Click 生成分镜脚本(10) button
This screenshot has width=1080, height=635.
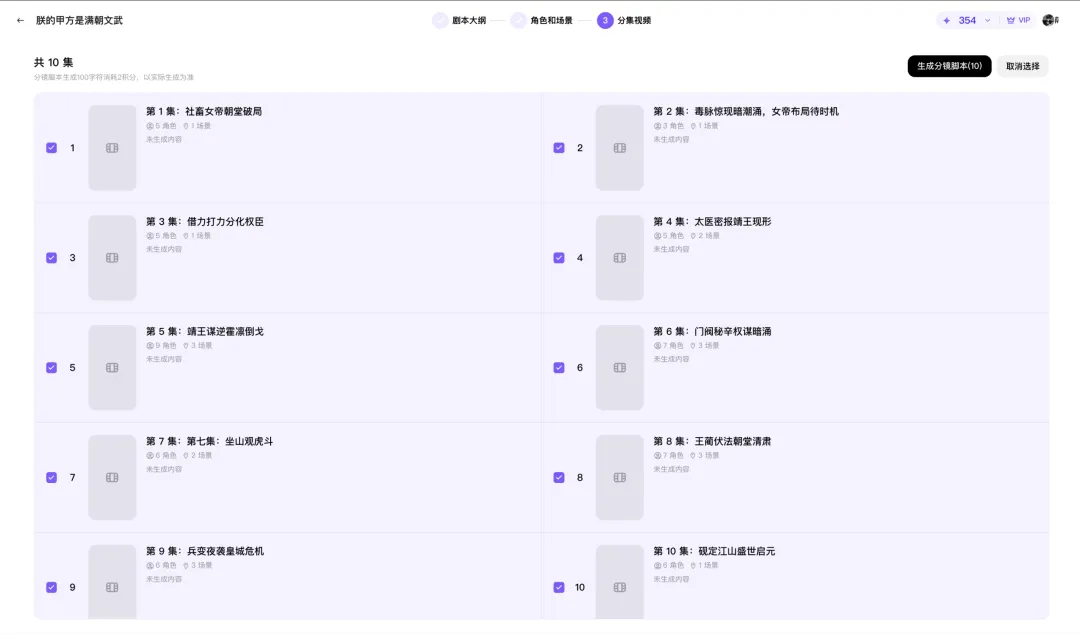[x=949, y=66]
